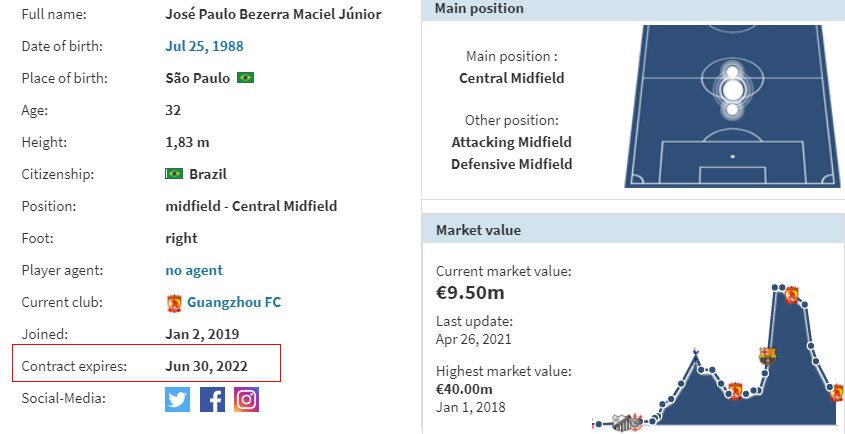
Task: Click Brazil flag beside Citizenship value
Action: coord(174,174)
